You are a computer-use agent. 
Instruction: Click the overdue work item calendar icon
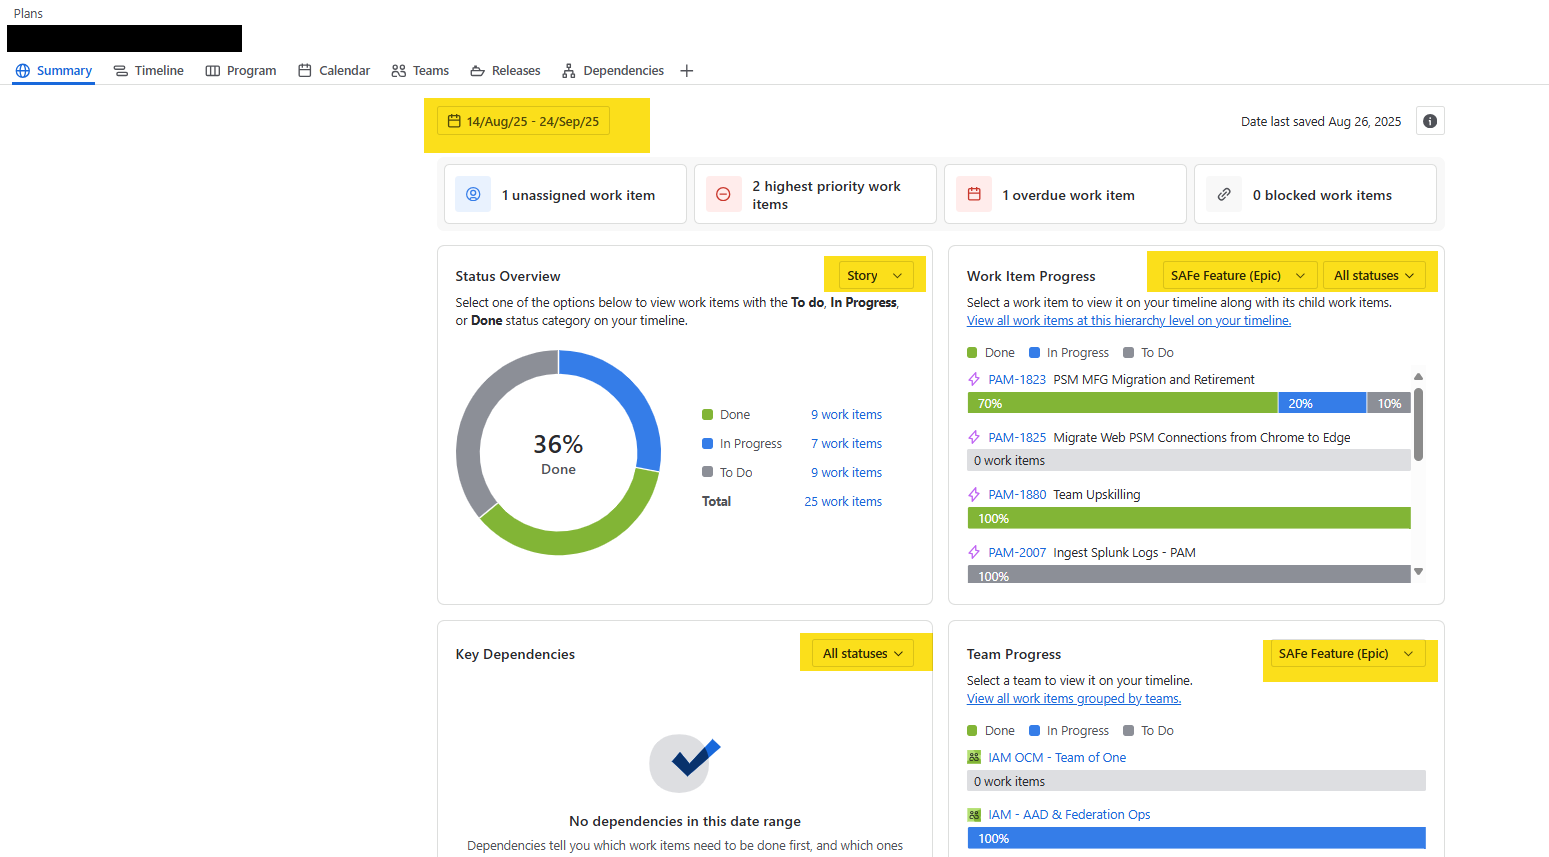point(973,194)
